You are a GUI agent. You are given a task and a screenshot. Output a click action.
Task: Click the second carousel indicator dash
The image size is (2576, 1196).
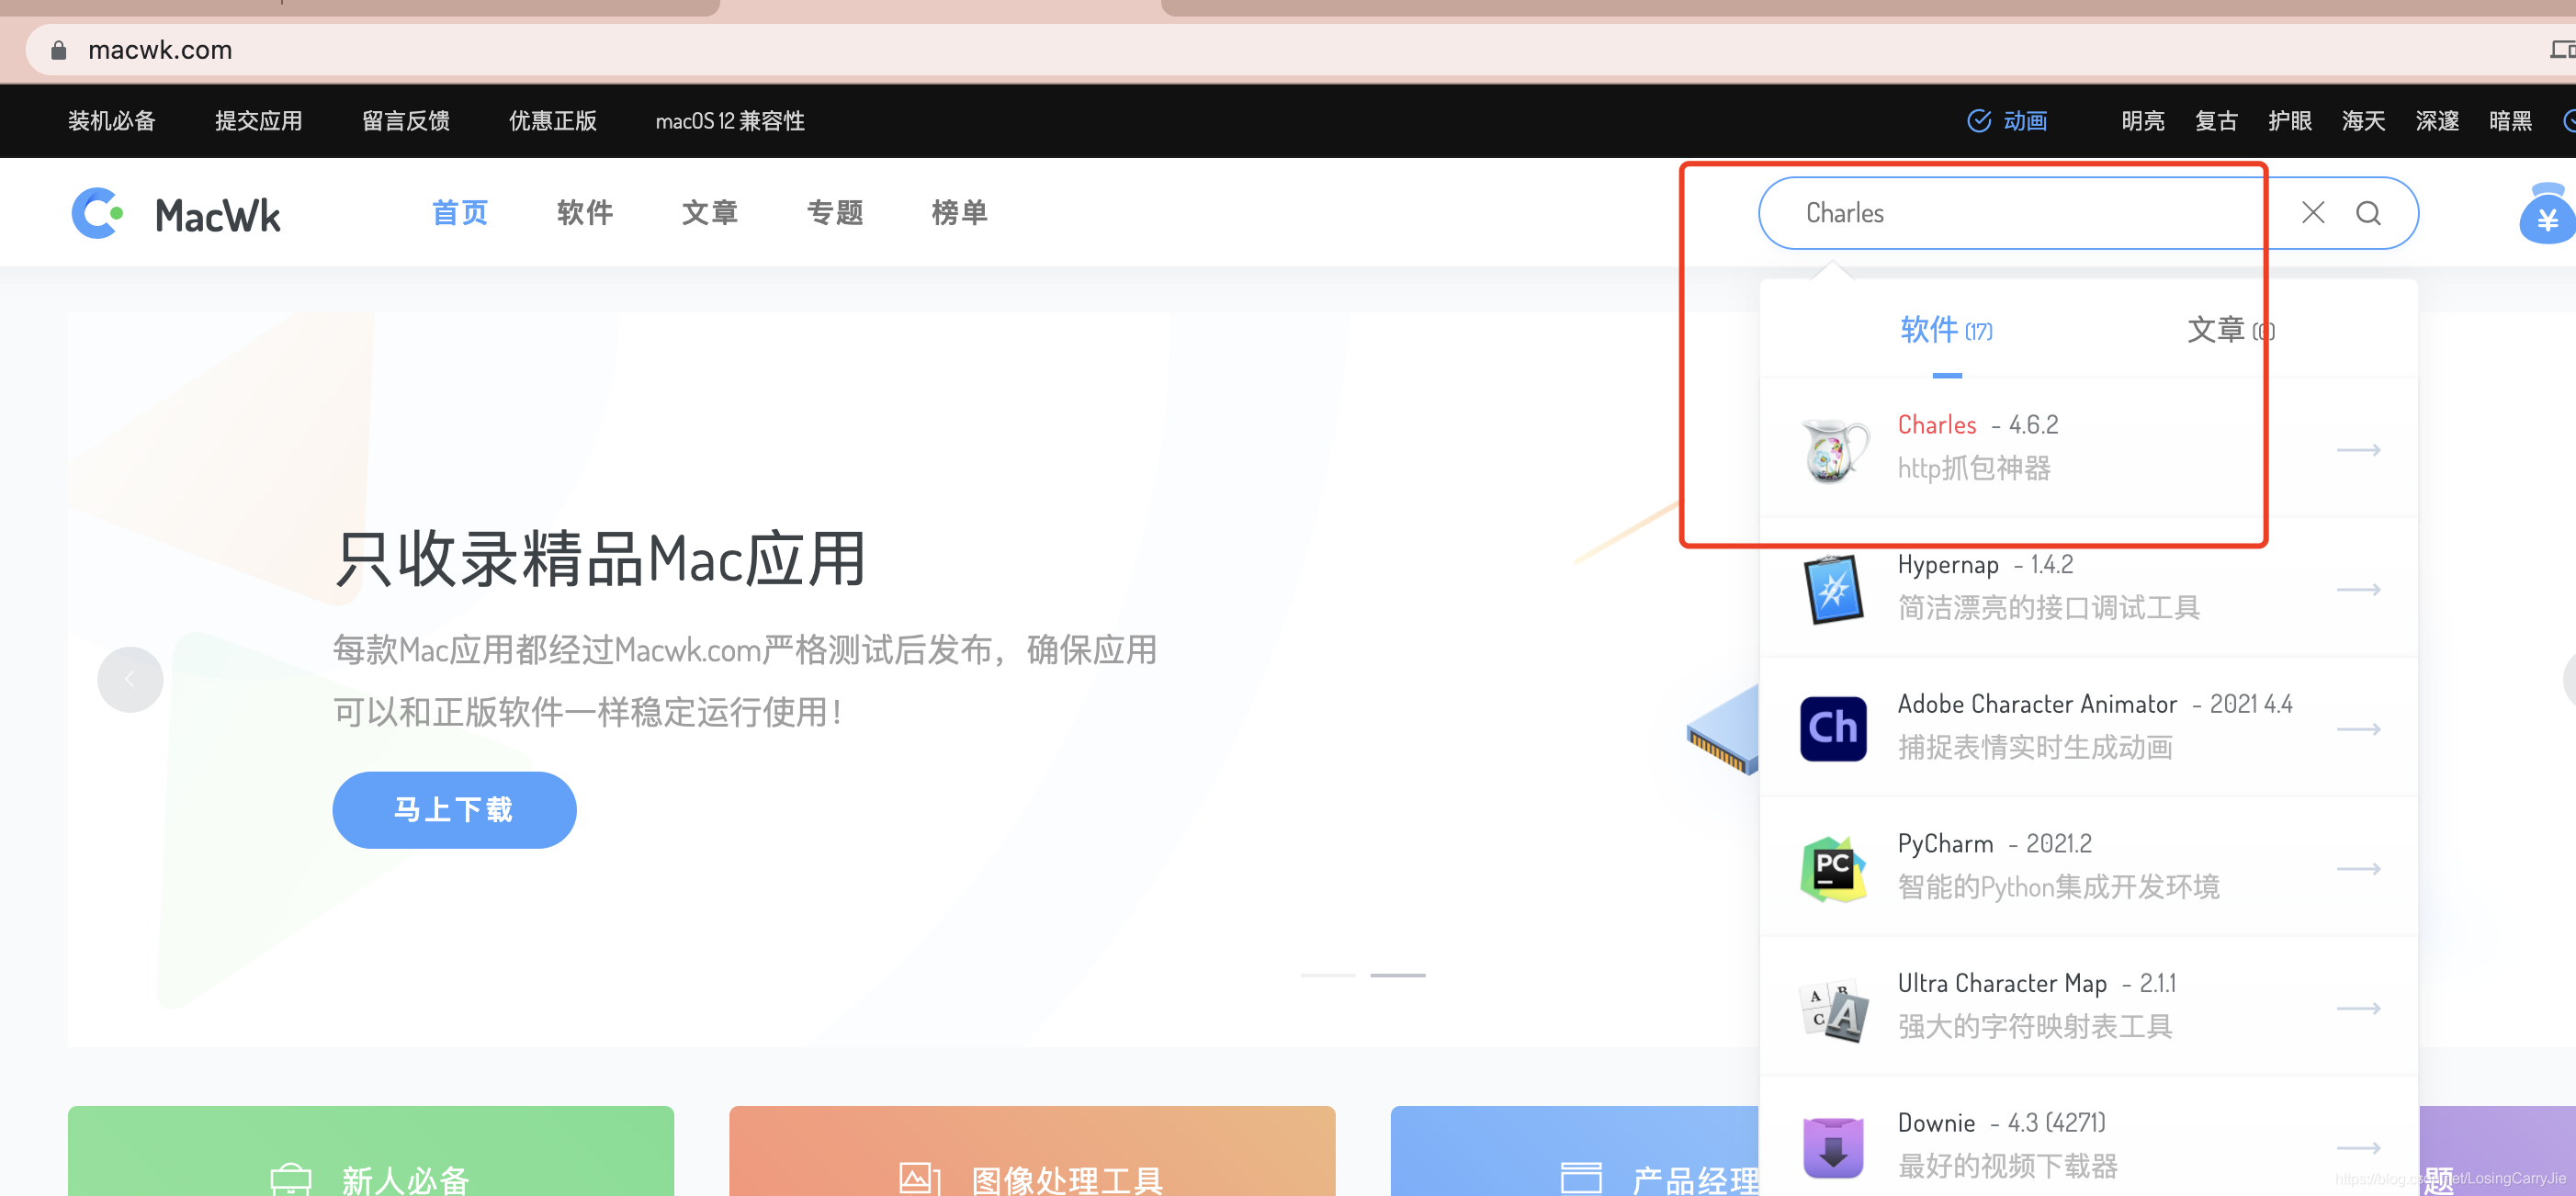(x=1398, y=974)
